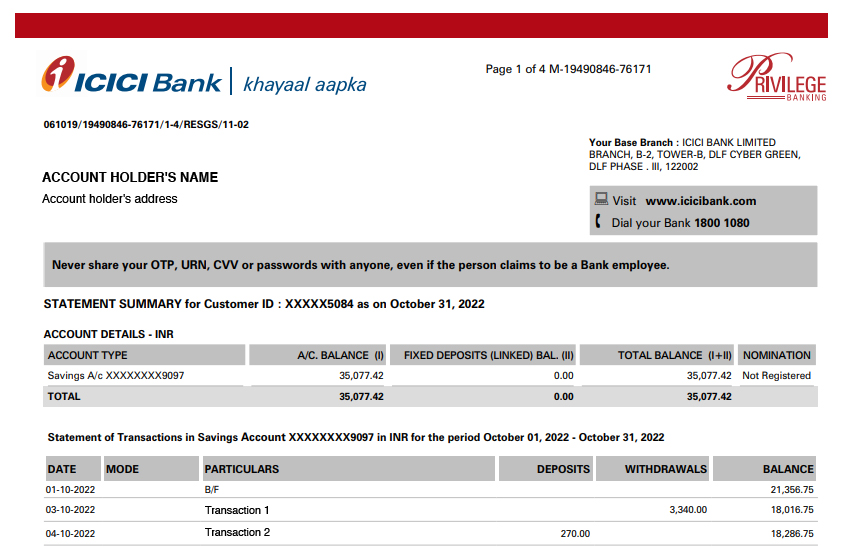Click balance 18,286.75
Image resolution: width=846 pixels, height=547 pixels.
click(x=792, y=534)
